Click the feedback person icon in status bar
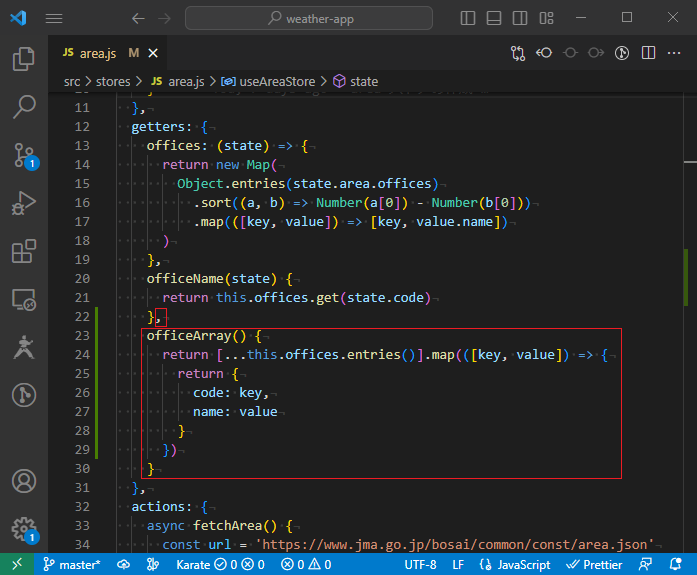 coord(645,564)
